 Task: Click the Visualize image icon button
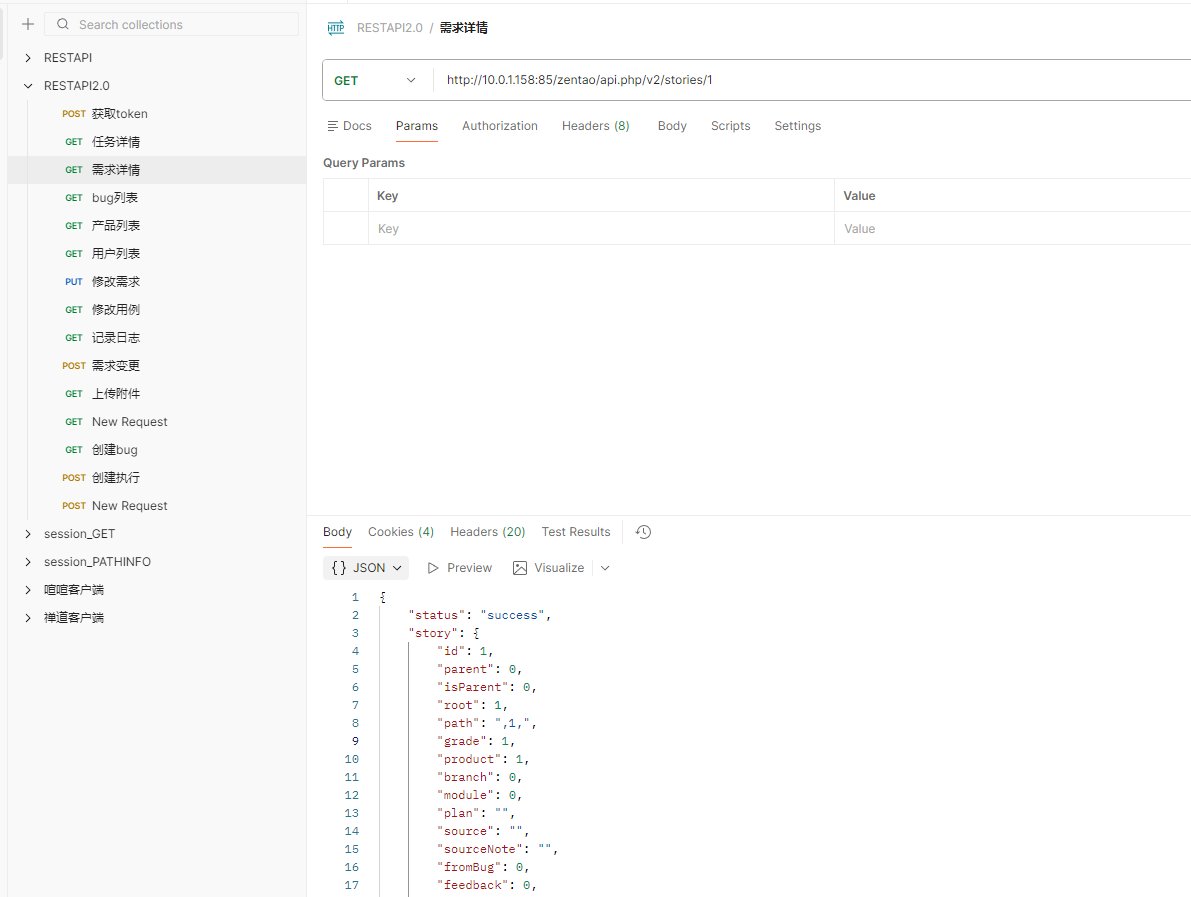point(520,568)
